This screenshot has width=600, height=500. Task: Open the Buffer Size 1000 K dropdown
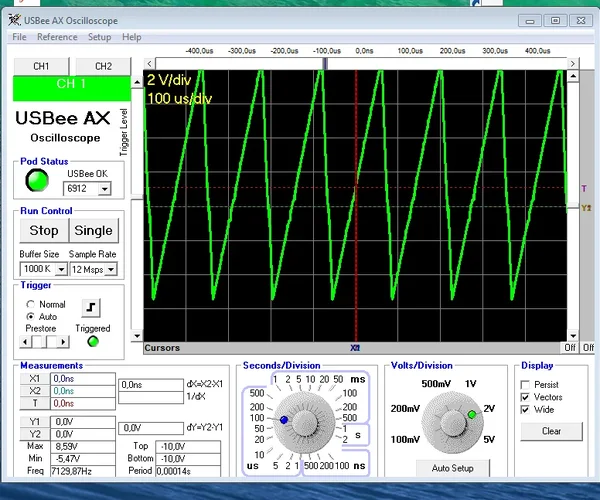click(61, 269)
